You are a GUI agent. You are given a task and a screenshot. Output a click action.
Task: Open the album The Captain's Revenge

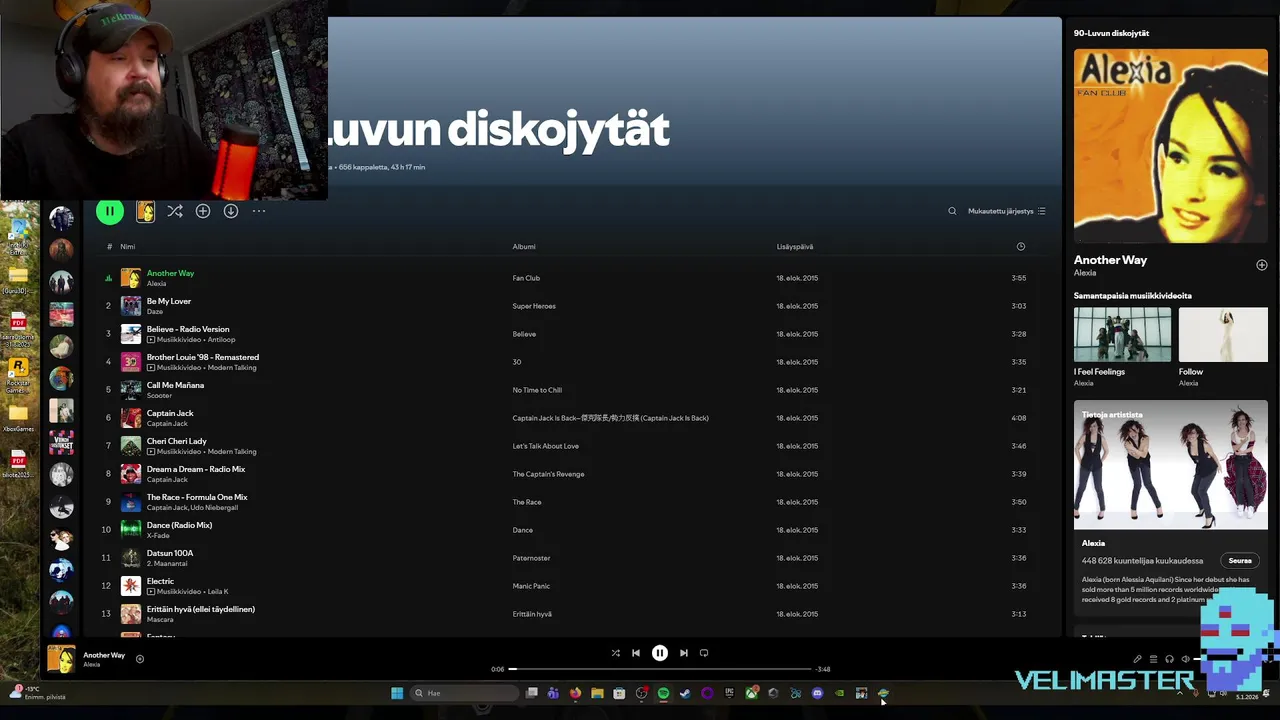tap(548, 474)
